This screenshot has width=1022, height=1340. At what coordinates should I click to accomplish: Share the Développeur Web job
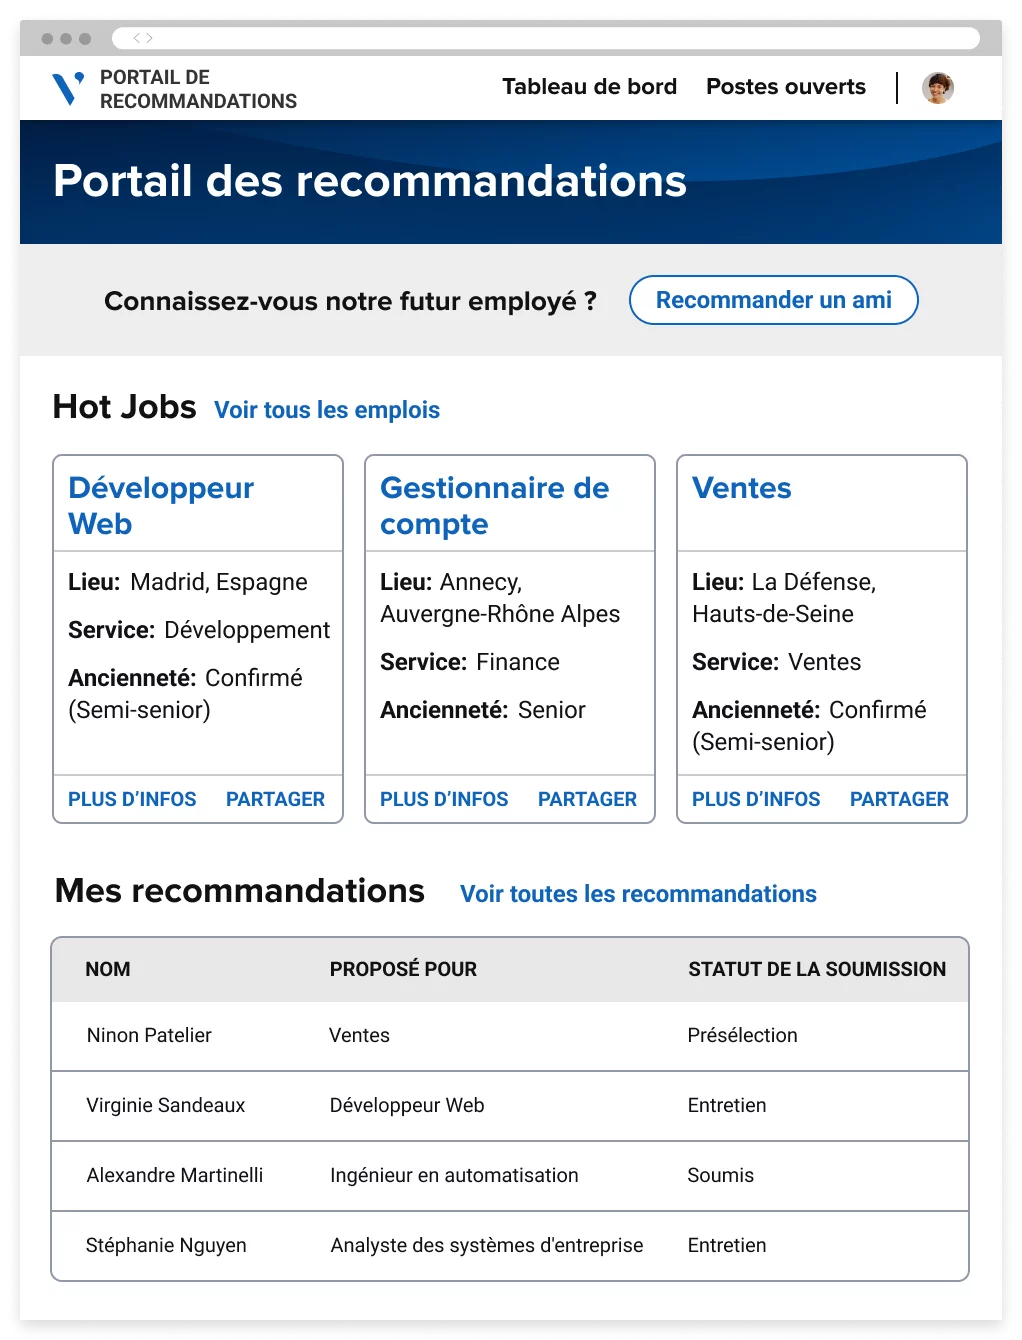coord(275,799)
